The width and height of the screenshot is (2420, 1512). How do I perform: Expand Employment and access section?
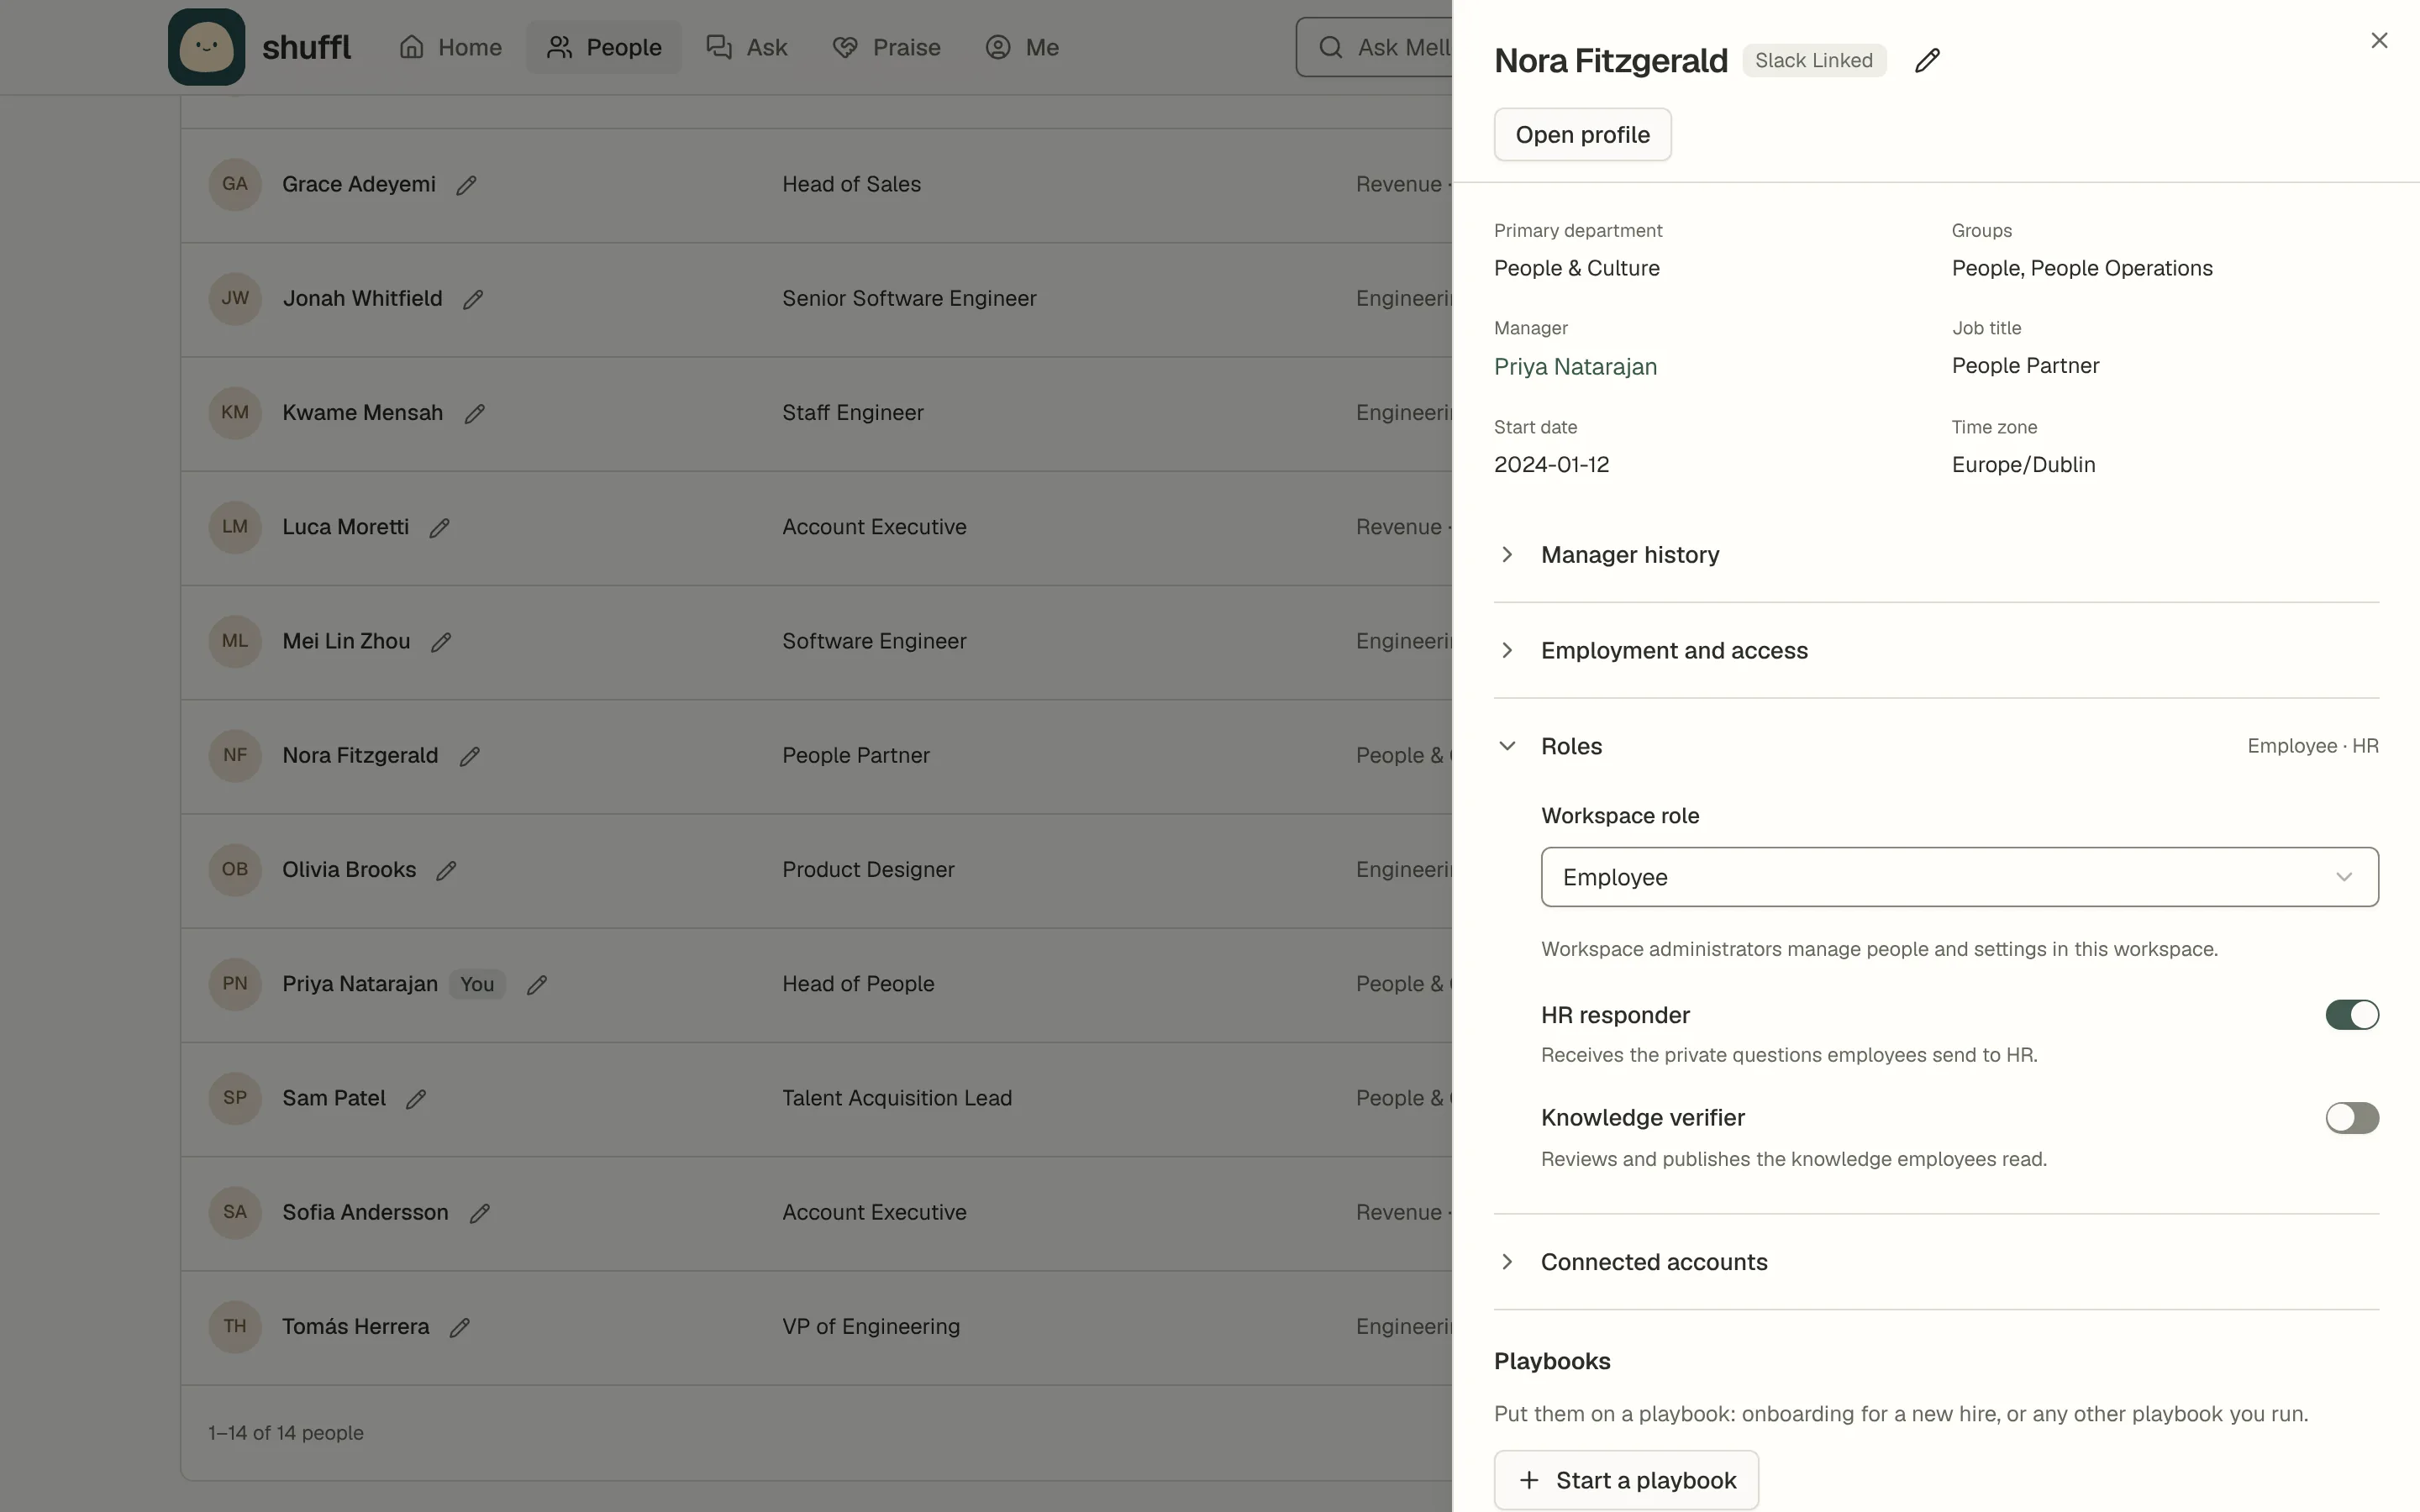1936,651
